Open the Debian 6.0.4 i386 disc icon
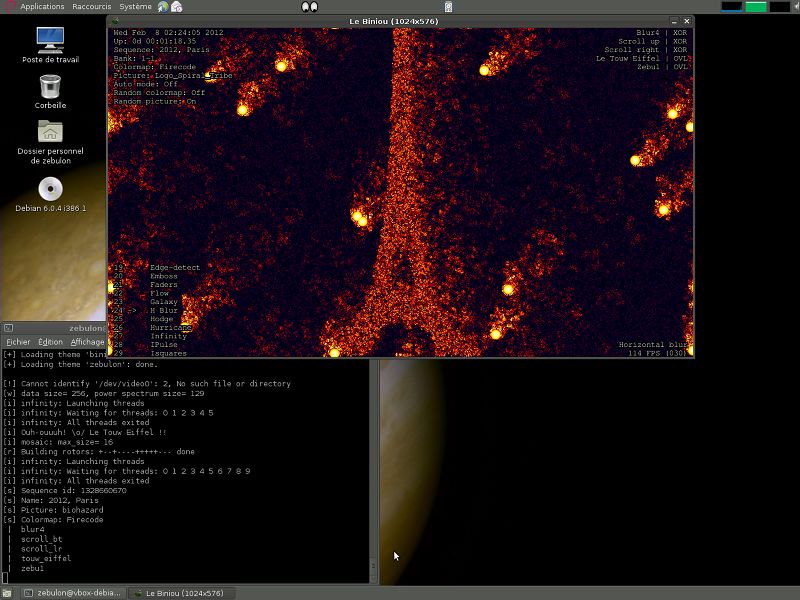 click(x=50, y=194)
